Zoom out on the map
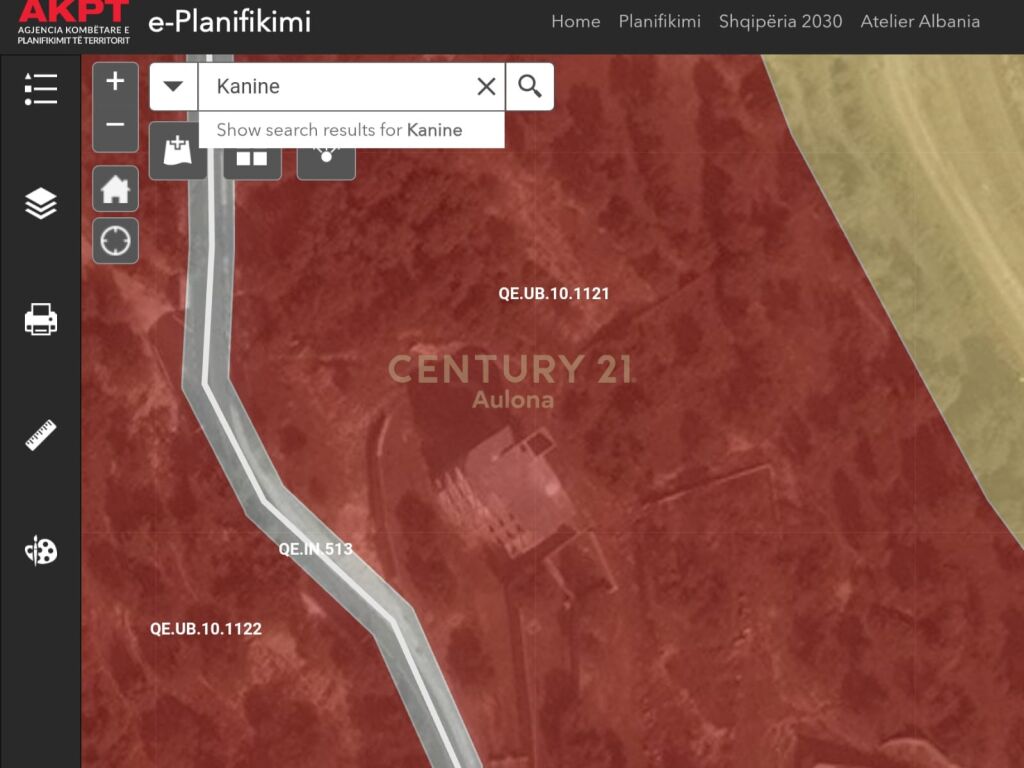The width and height of the screenshot is (1024, 768). point(115,125)
